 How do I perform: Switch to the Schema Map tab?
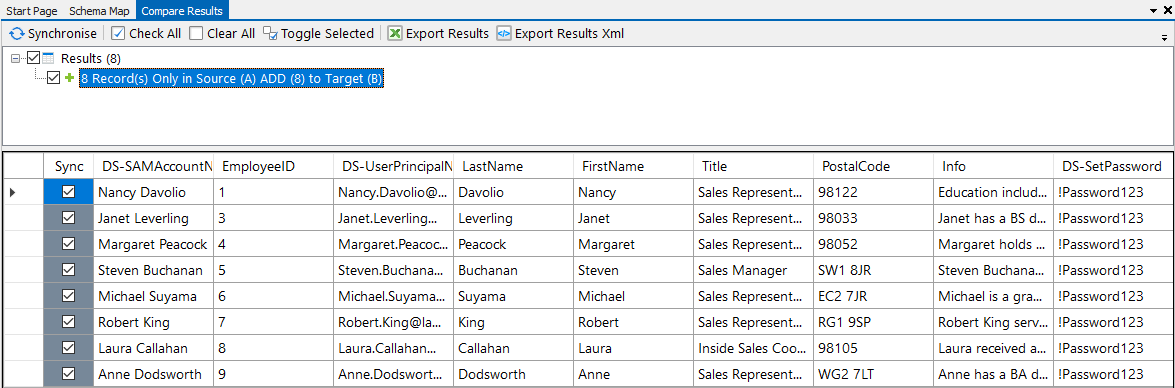(x=99, y=10)
